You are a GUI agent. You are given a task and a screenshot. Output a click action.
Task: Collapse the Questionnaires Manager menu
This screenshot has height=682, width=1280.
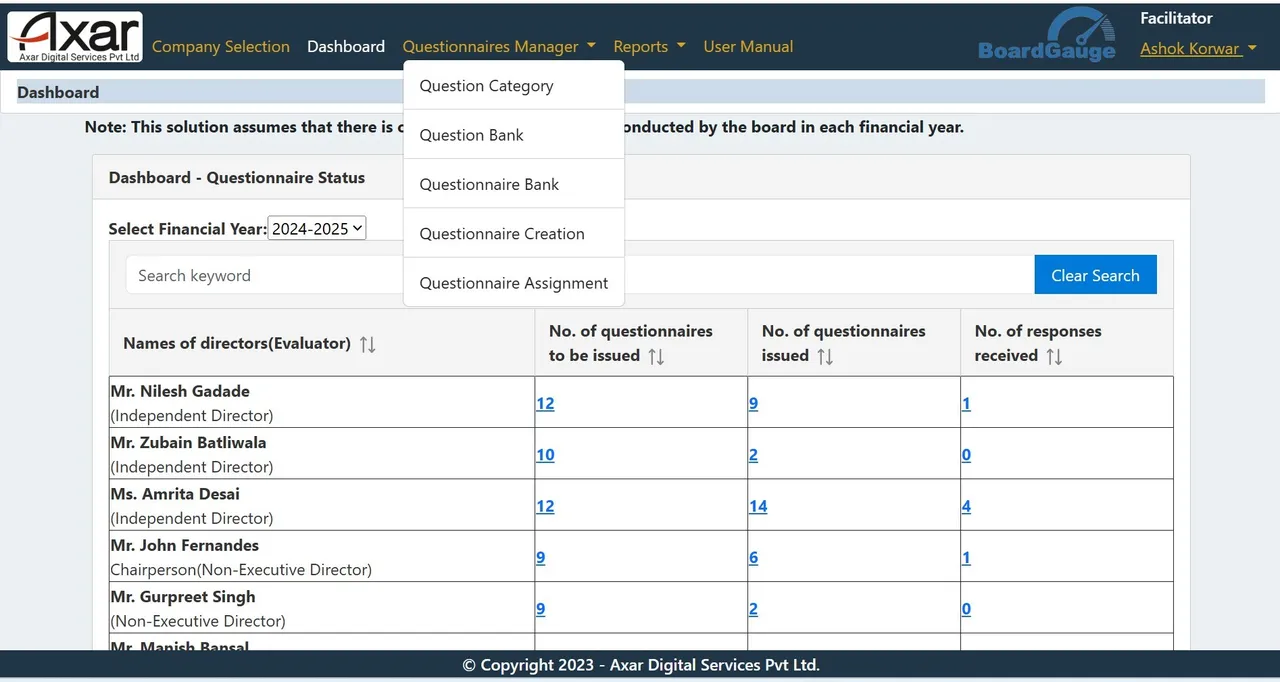[x=499, y=46]
